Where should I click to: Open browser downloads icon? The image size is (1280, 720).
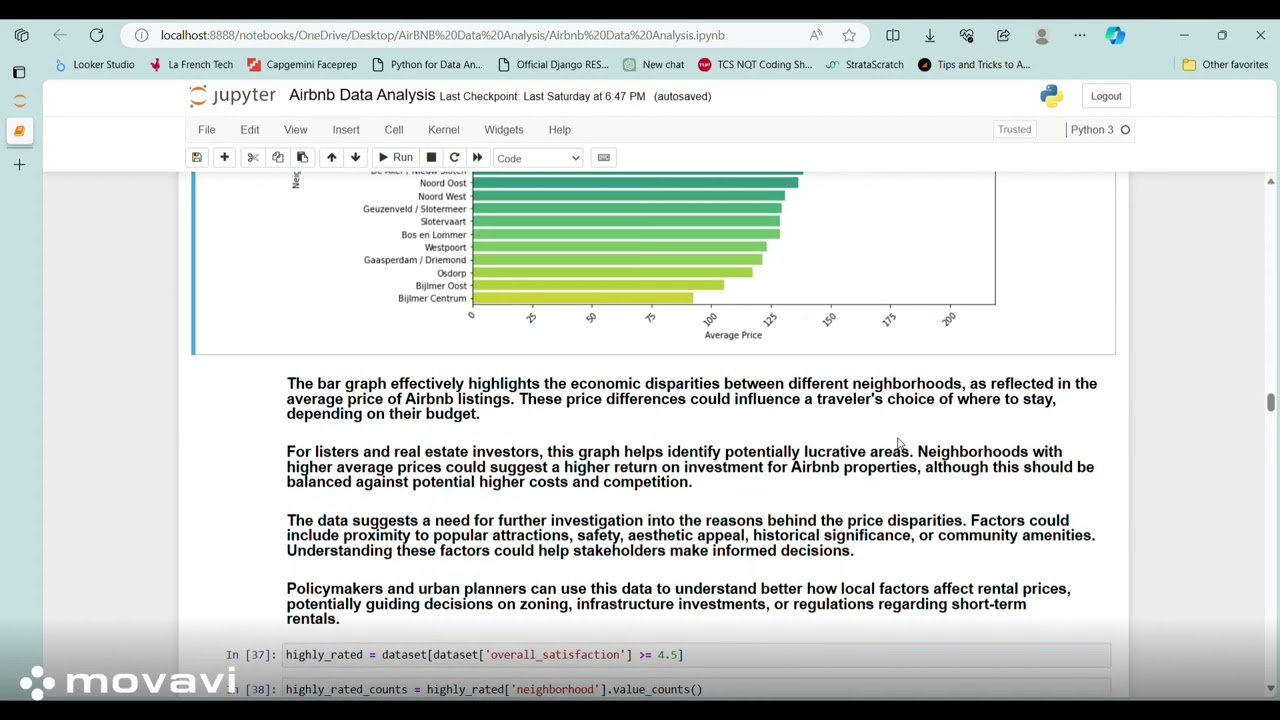930,35
